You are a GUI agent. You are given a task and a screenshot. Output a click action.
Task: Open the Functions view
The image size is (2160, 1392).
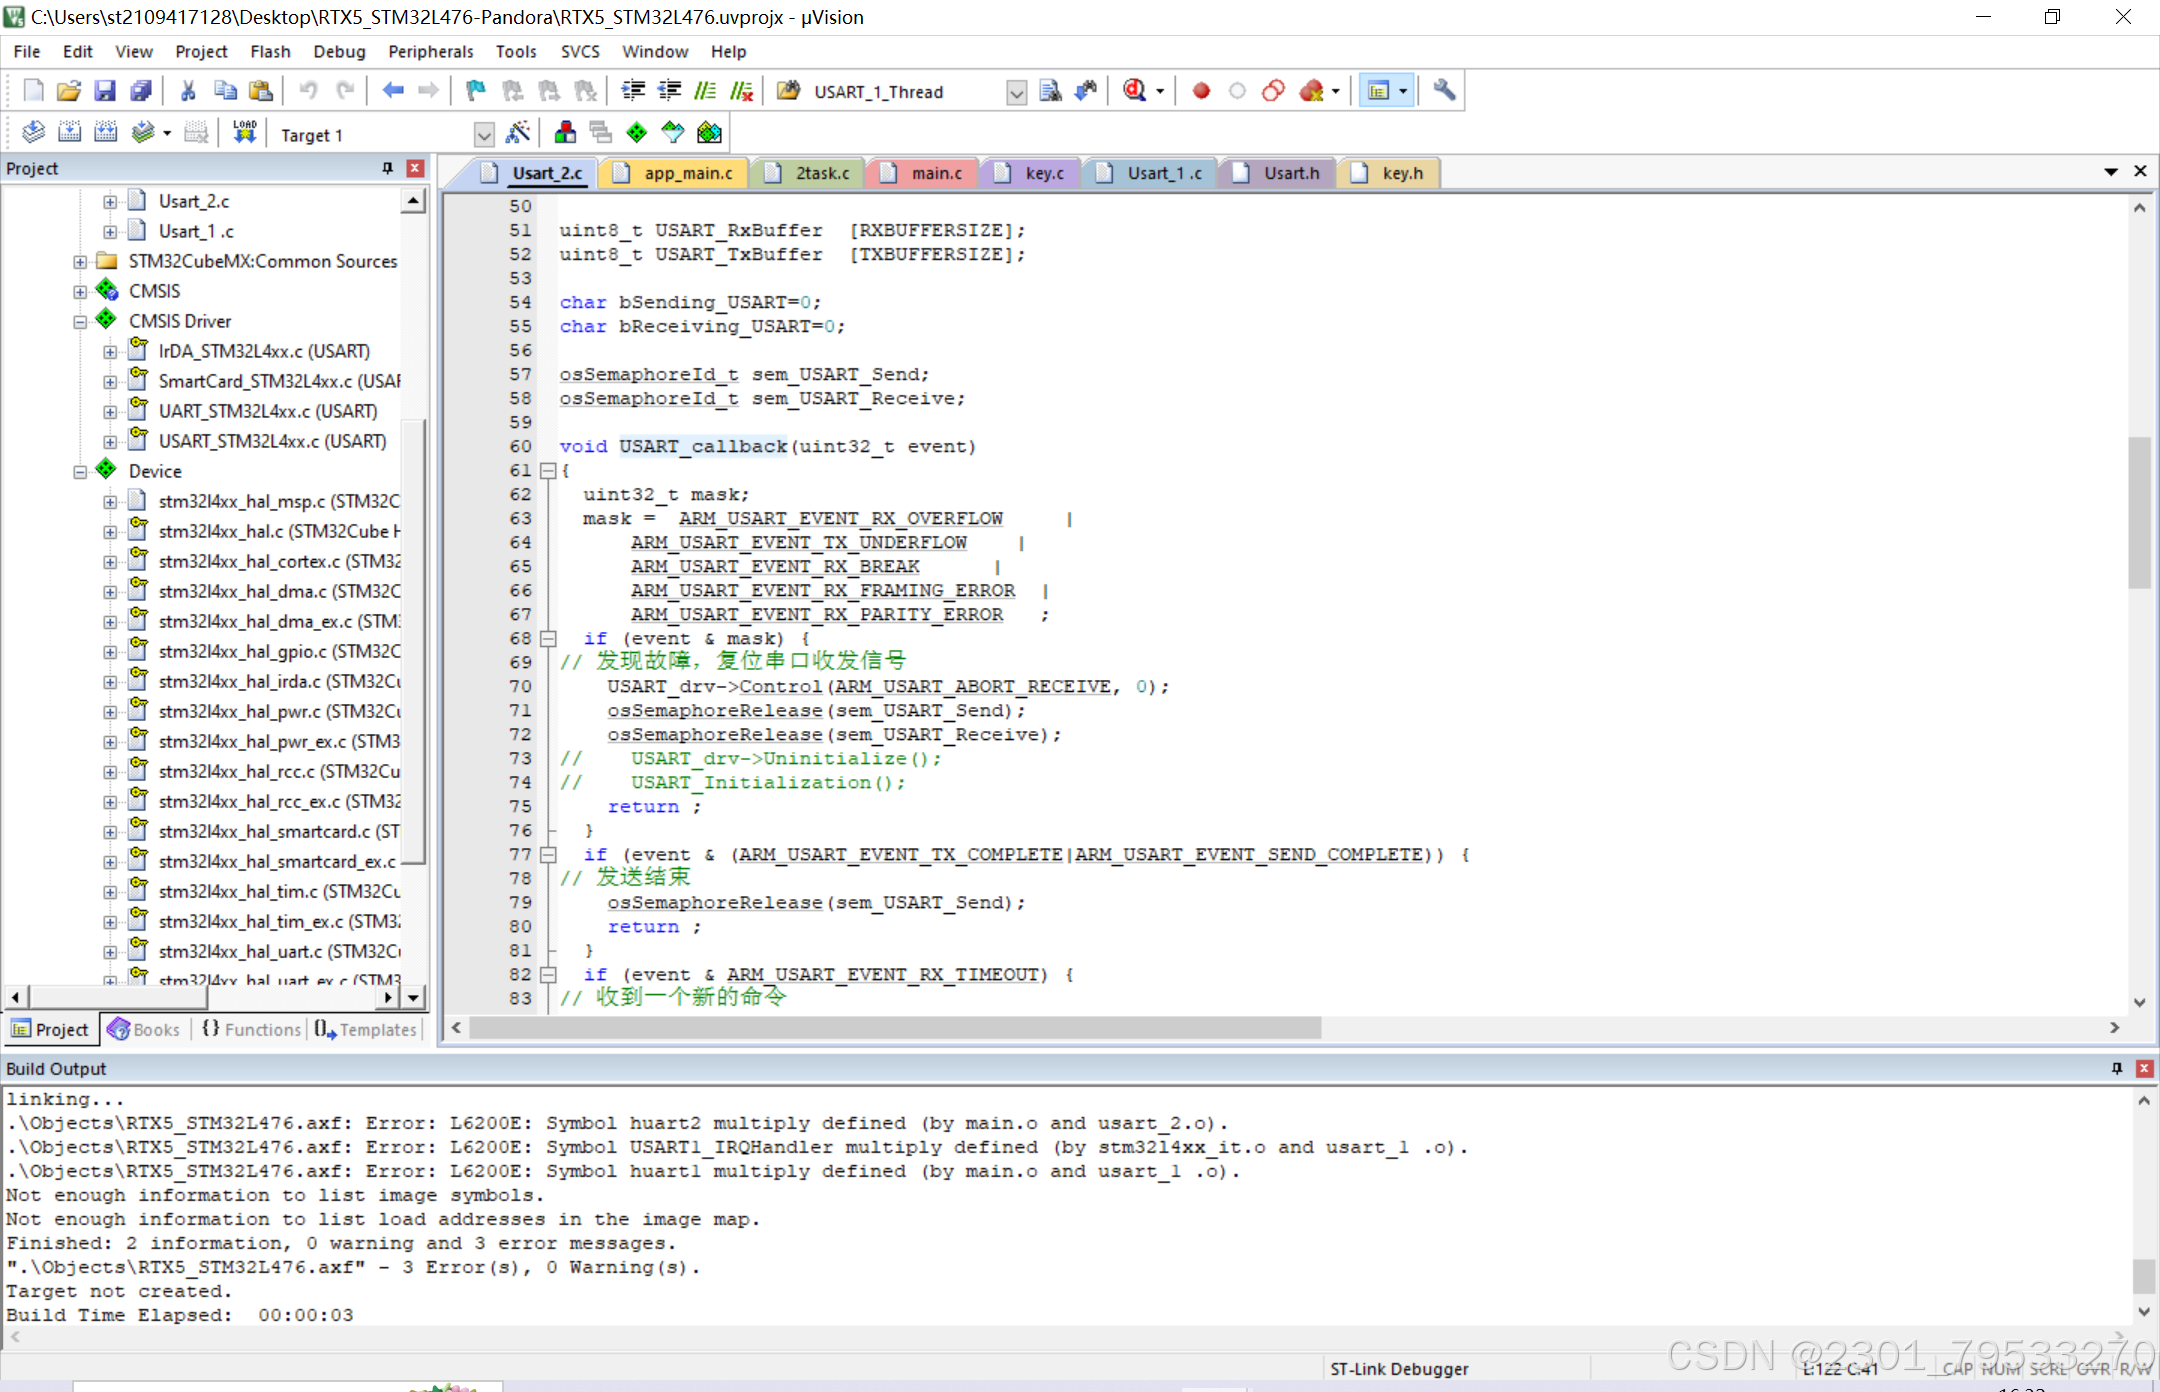point(251,1029)
